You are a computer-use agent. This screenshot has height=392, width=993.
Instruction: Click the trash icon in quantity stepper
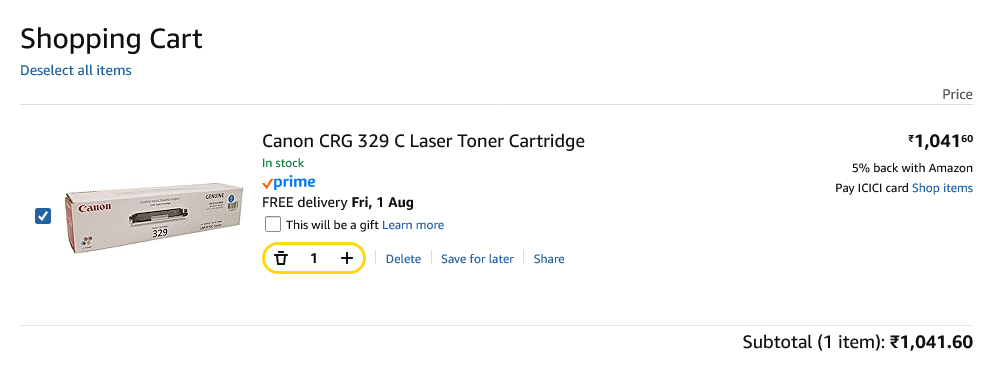[281, 258]
